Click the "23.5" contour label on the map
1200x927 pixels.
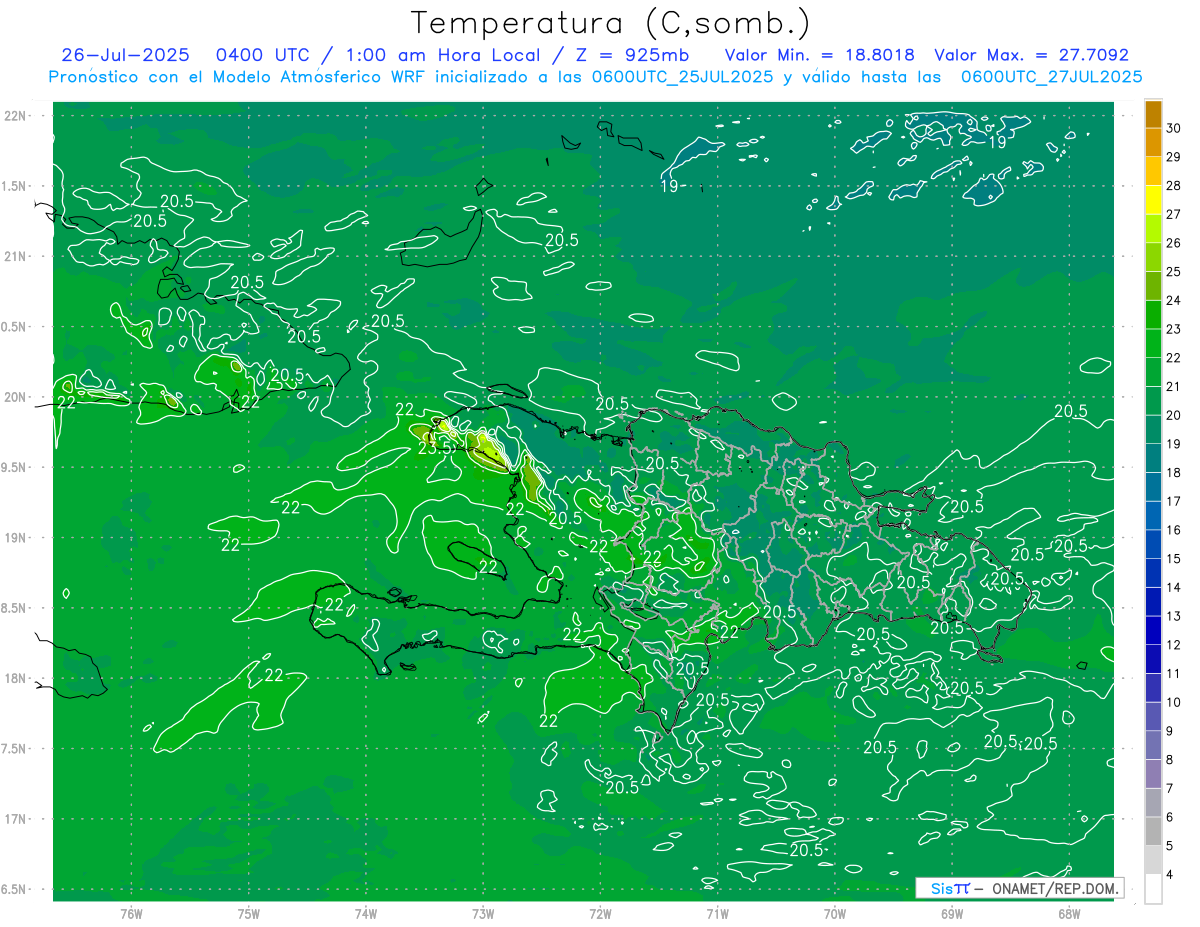click(x=434, y=448)
